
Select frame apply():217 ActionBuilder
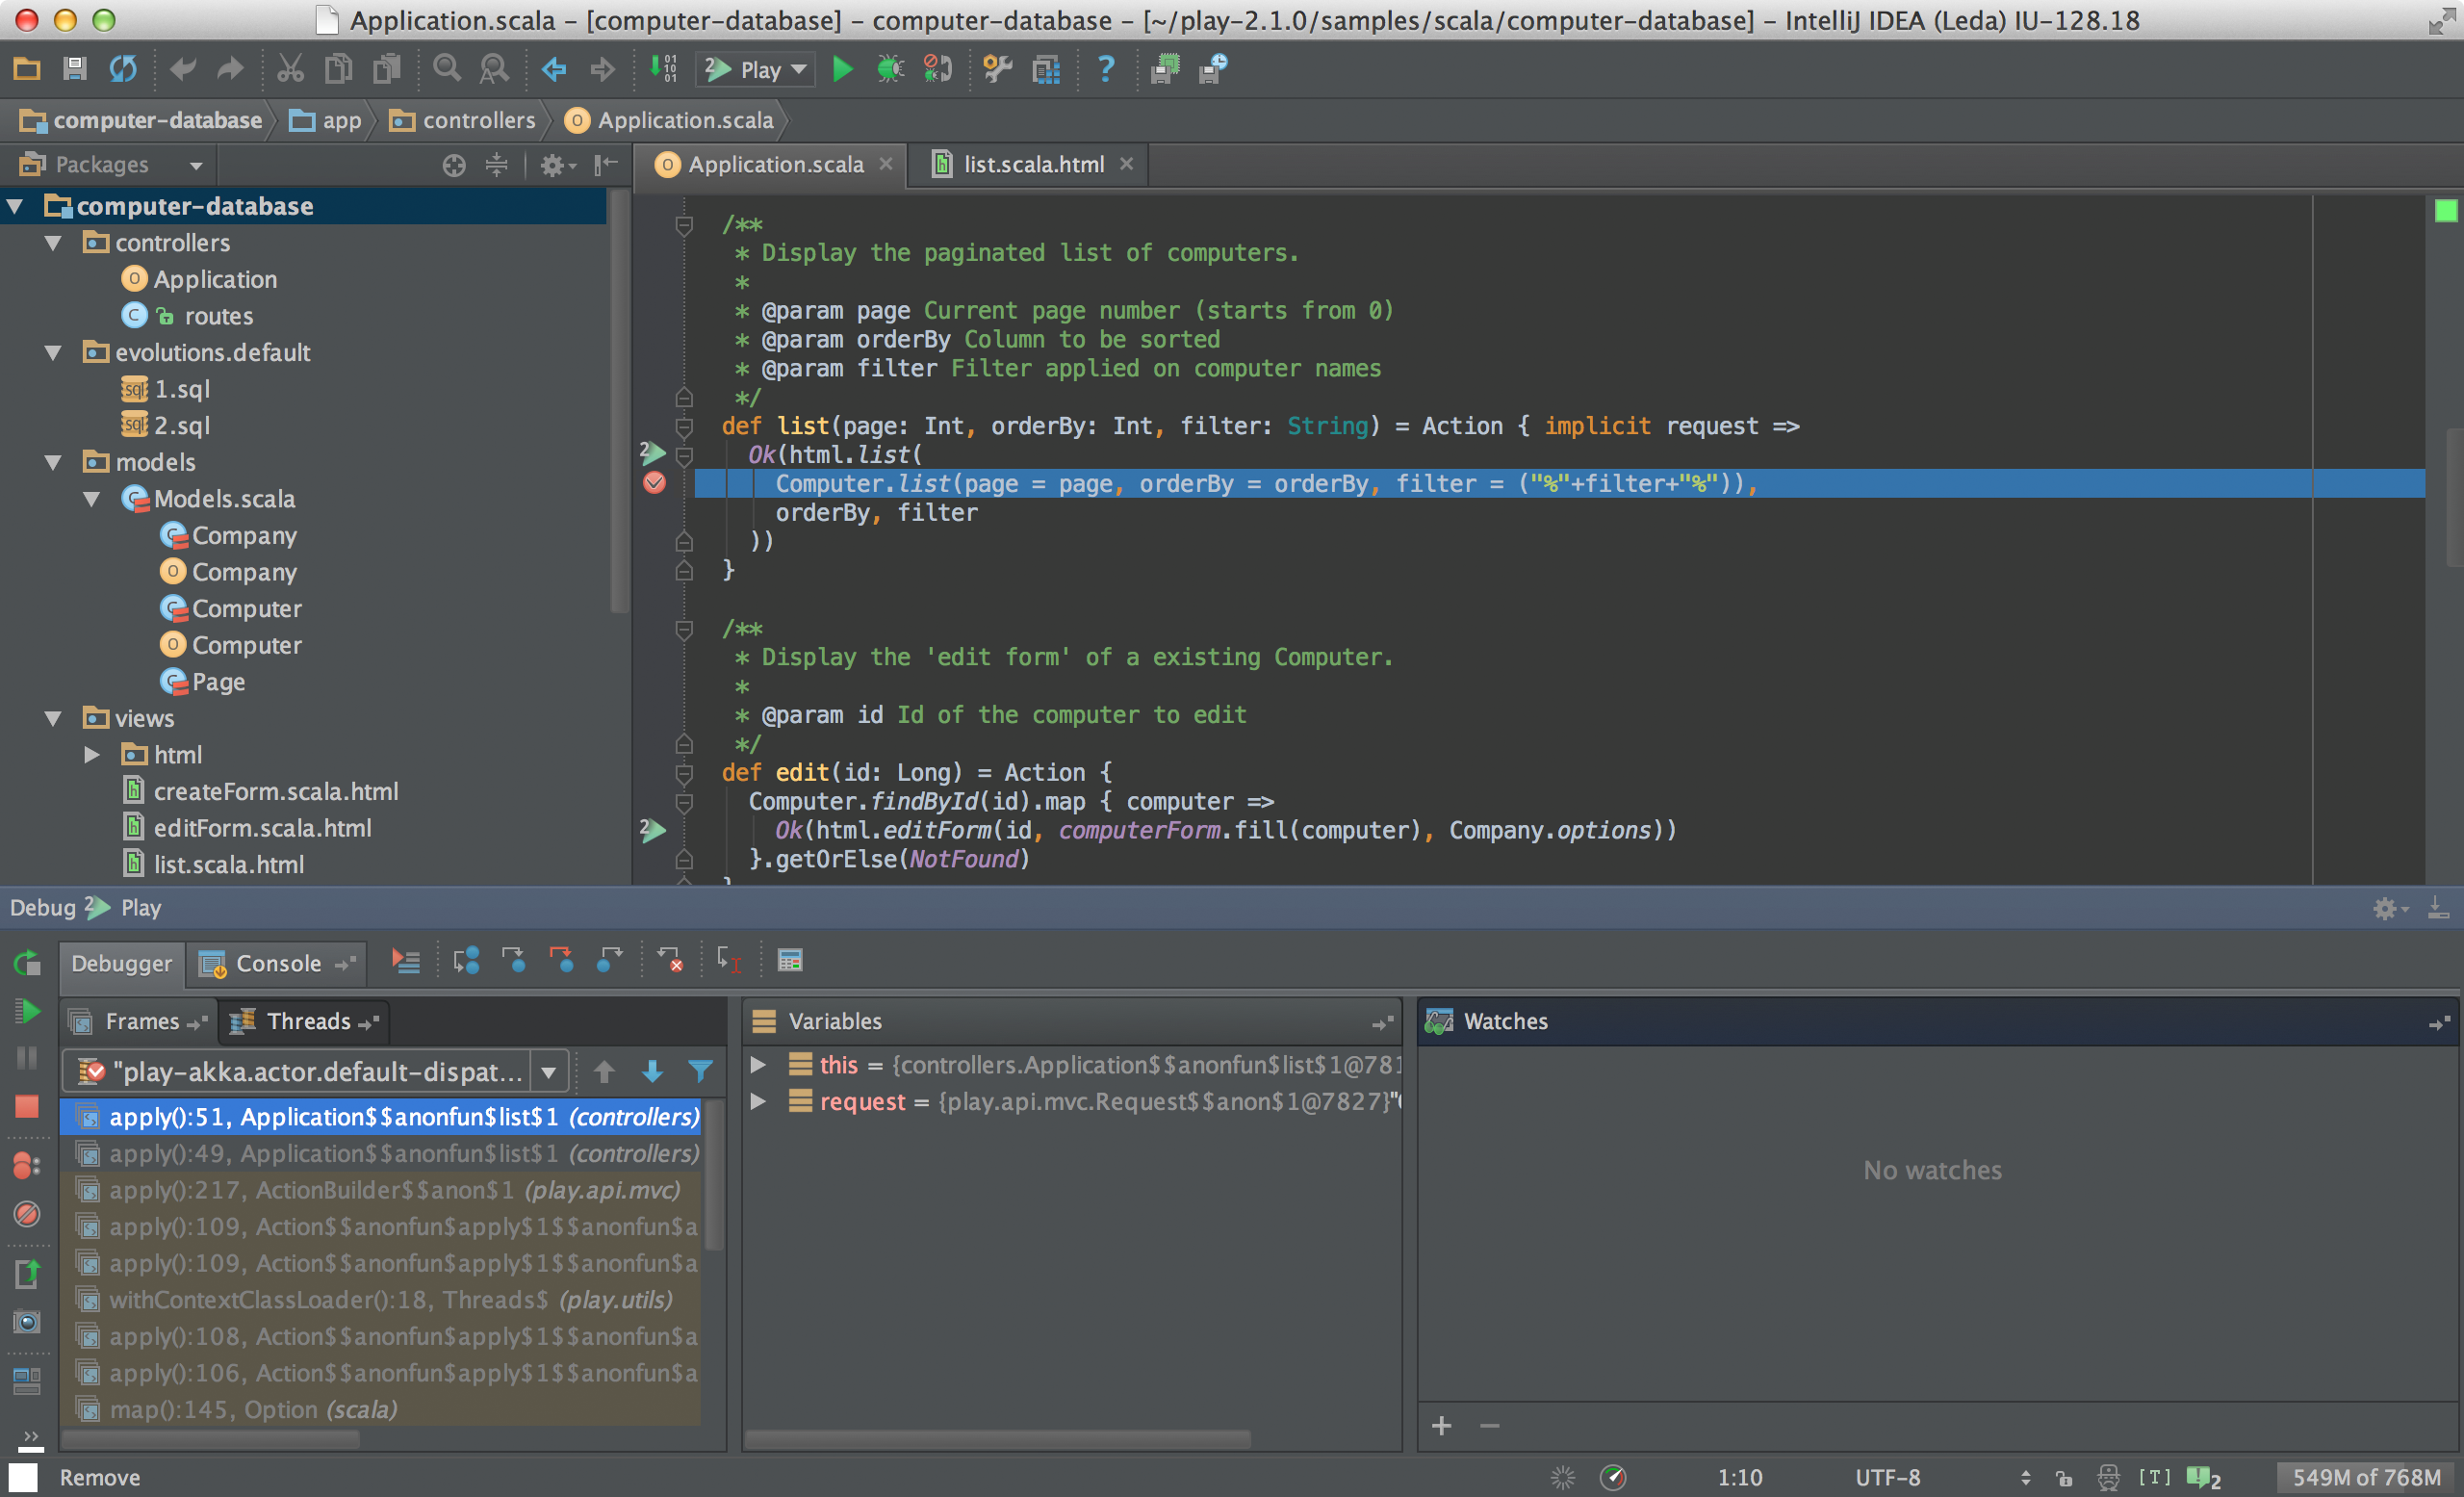381,1190
